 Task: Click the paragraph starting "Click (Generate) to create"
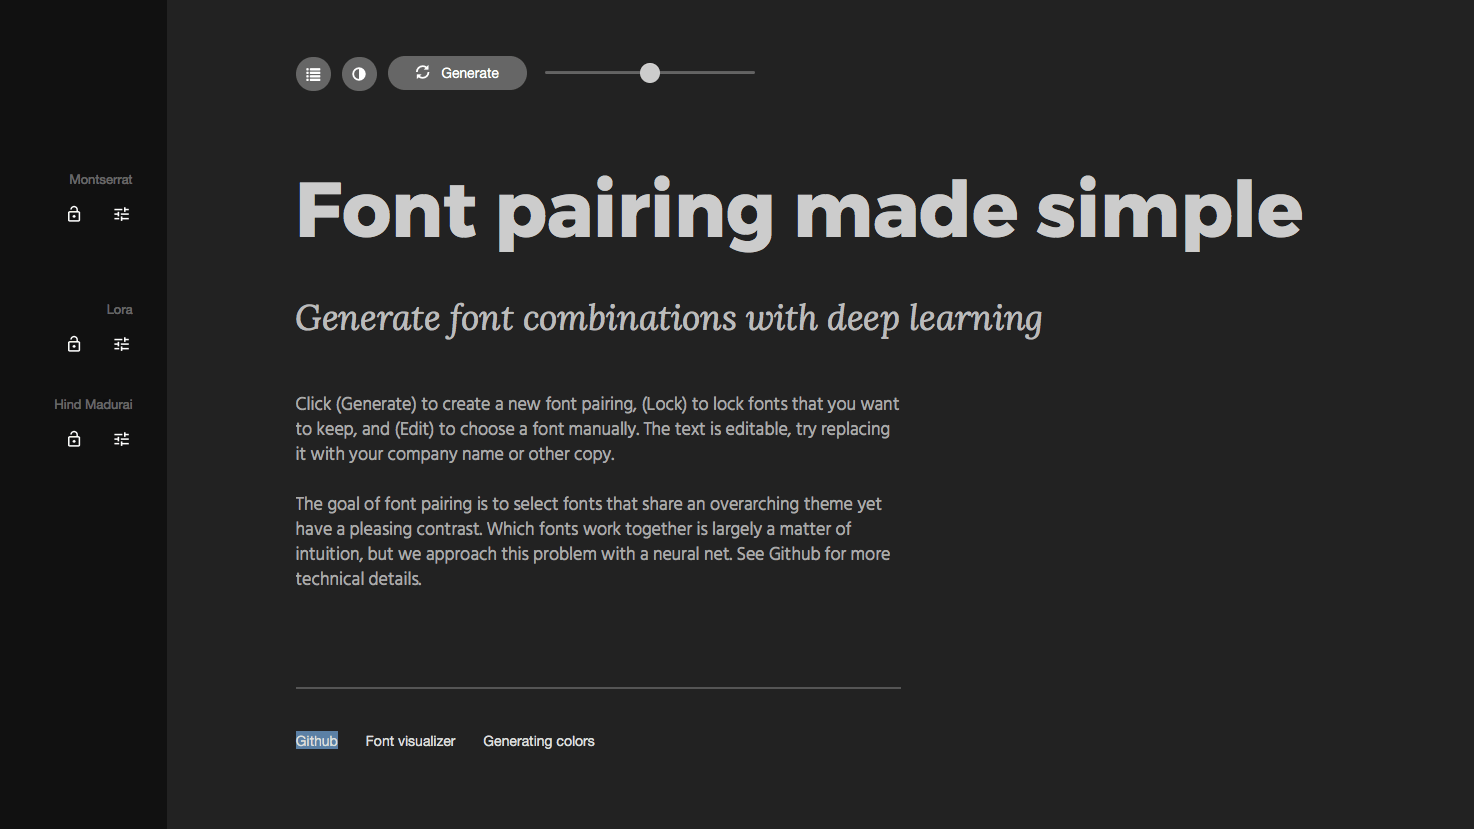pos(597,429)
